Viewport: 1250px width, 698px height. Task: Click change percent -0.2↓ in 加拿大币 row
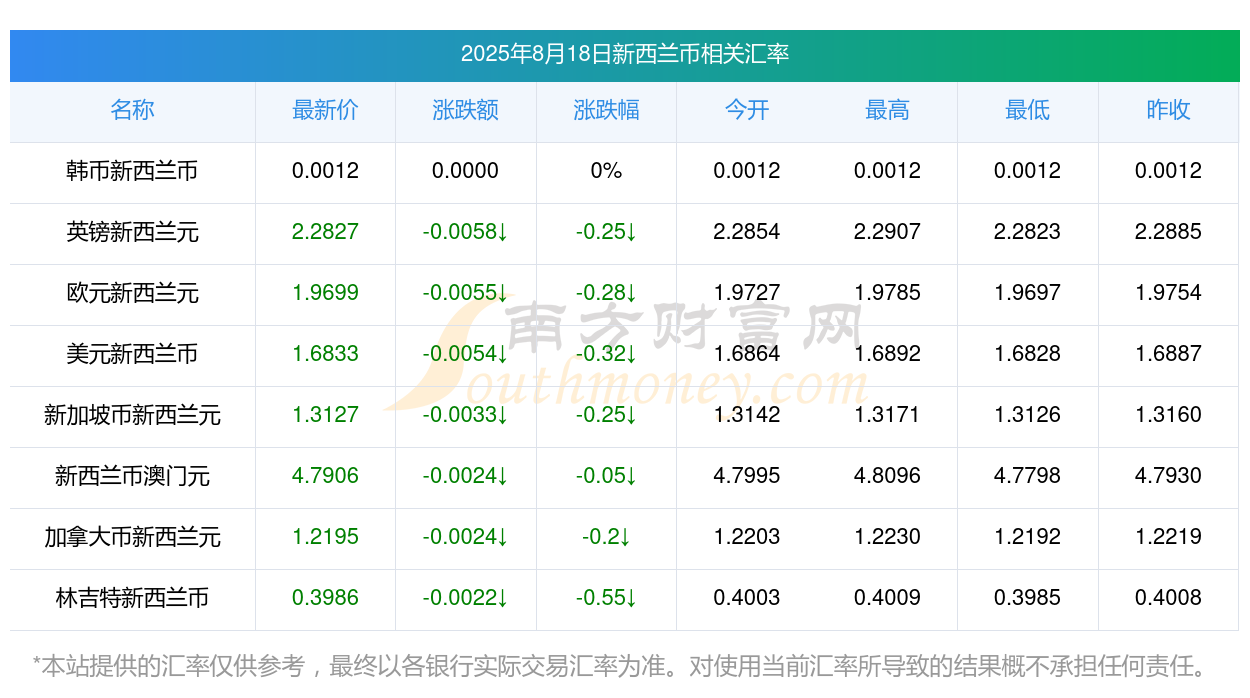(x=606, y=537)
